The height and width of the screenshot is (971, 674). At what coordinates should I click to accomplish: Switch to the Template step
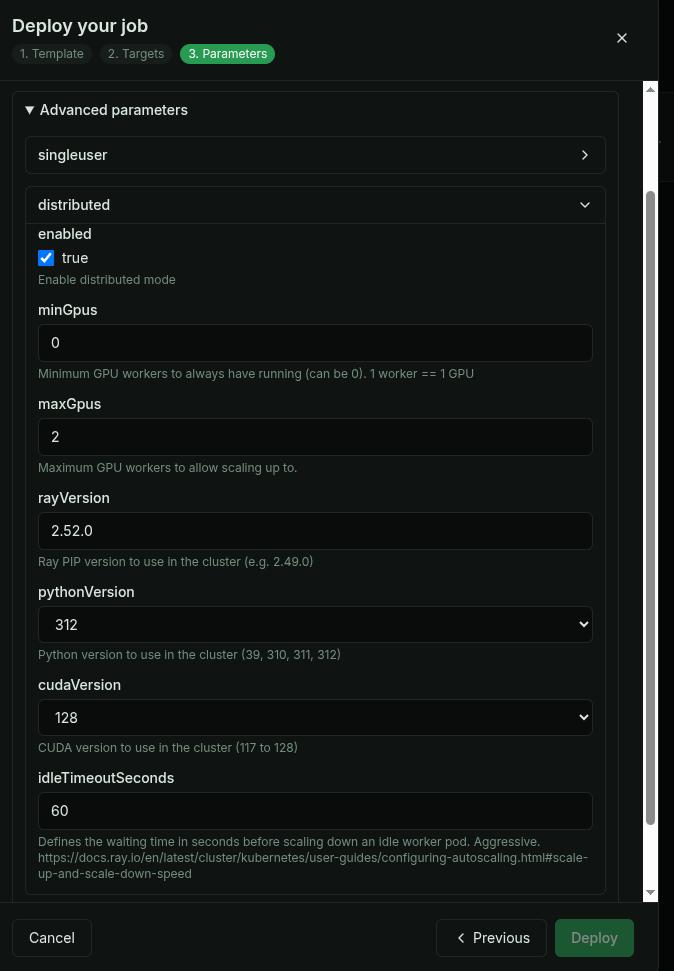click(52, 54)
